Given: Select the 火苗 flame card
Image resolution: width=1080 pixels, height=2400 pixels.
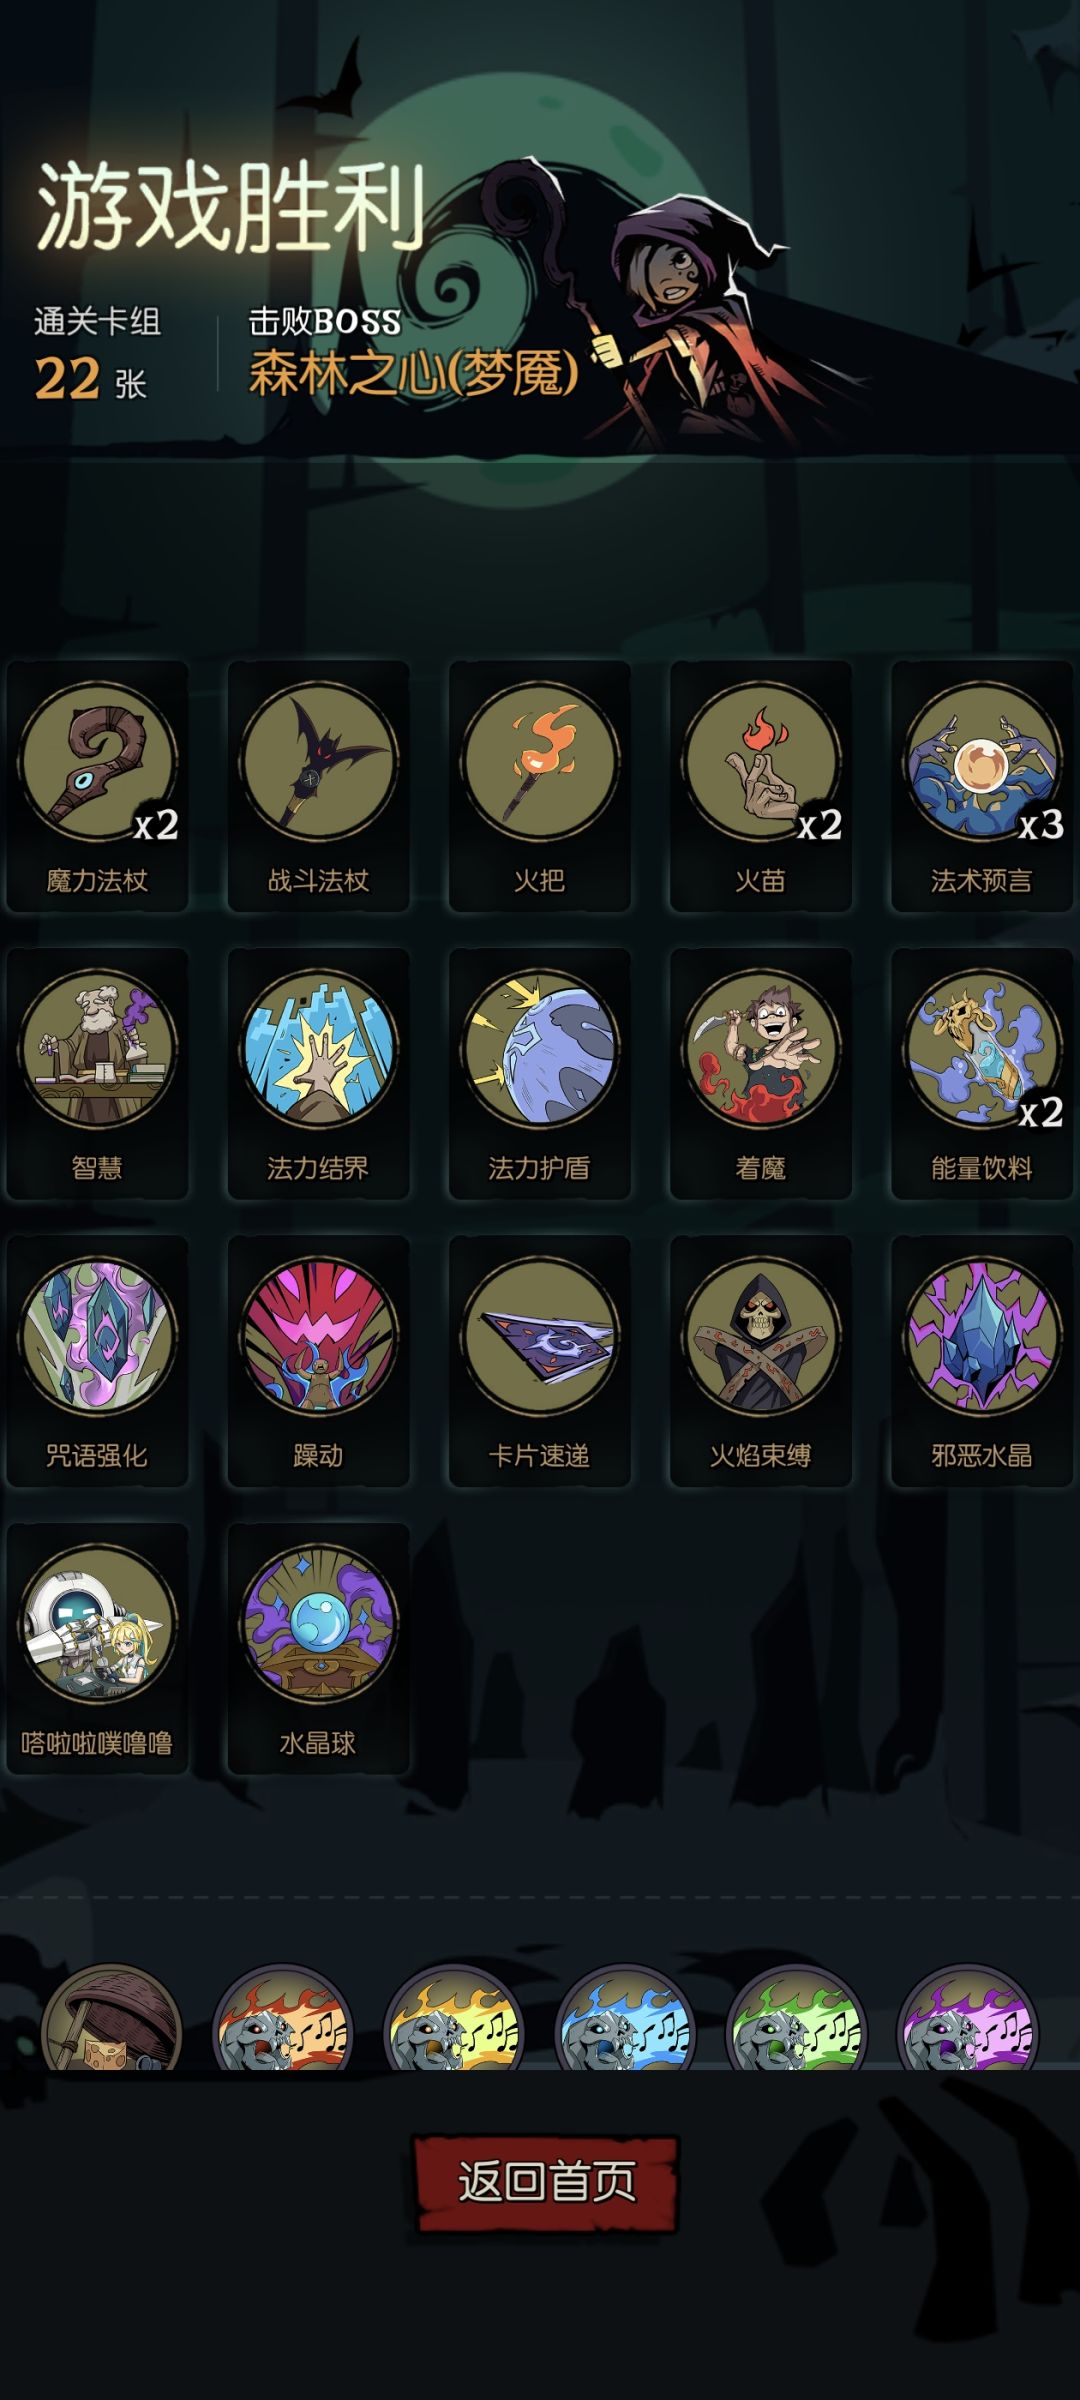Looking at the screenshot, I should pyautogui.click(x=760, y=786).
